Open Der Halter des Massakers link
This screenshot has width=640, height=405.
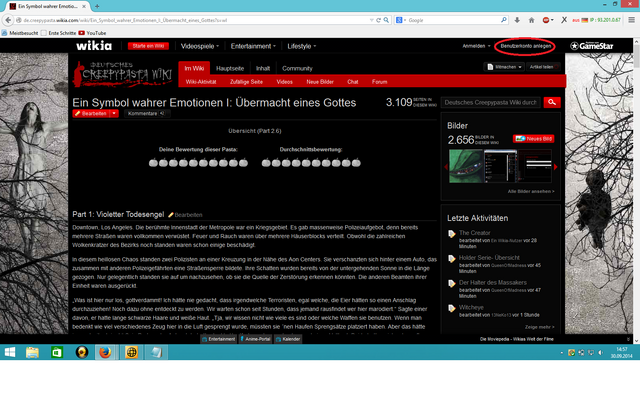pos(493,283)
